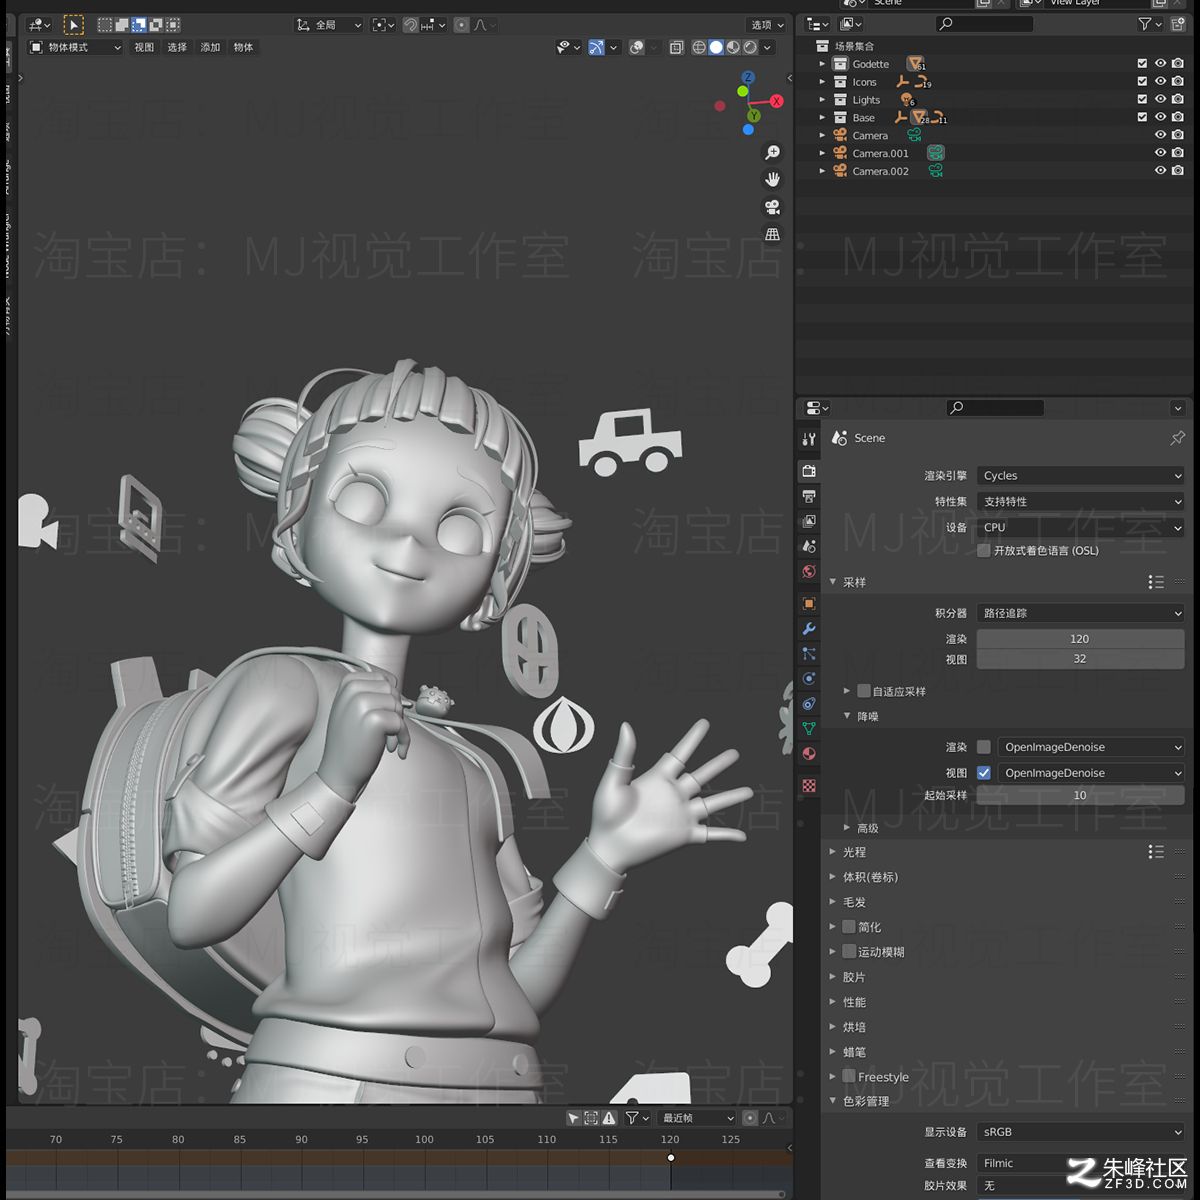Open the Physics properties tab

point(809,679)
